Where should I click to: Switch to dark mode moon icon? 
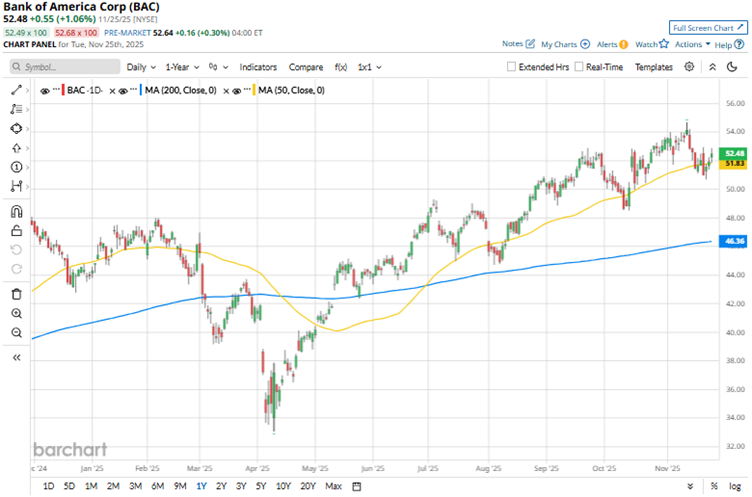tap(714, 67)
